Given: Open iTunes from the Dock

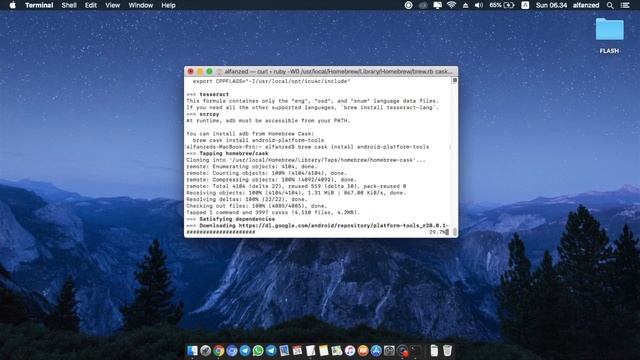Looking at the screenshot, I should [x=350, y=350].
